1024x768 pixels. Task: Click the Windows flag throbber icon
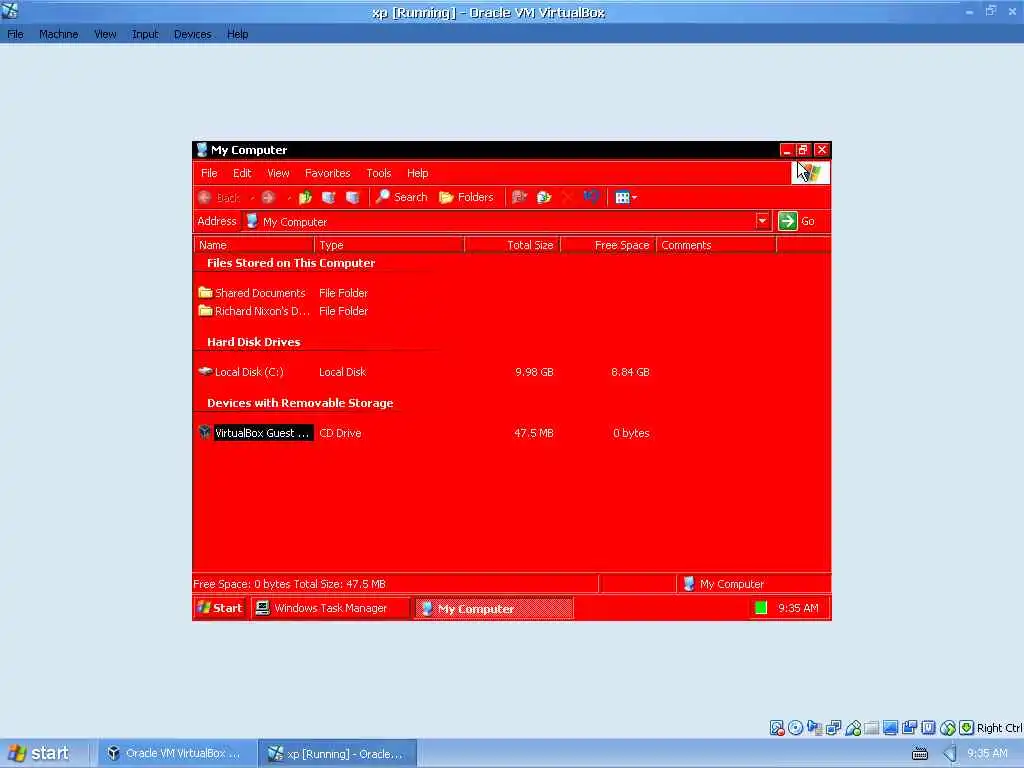(810, 172)
